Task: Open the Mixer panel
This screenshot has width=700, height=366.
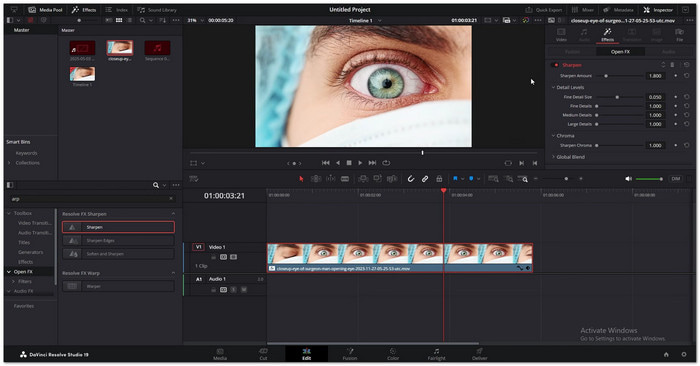Action: click(583, 10)
